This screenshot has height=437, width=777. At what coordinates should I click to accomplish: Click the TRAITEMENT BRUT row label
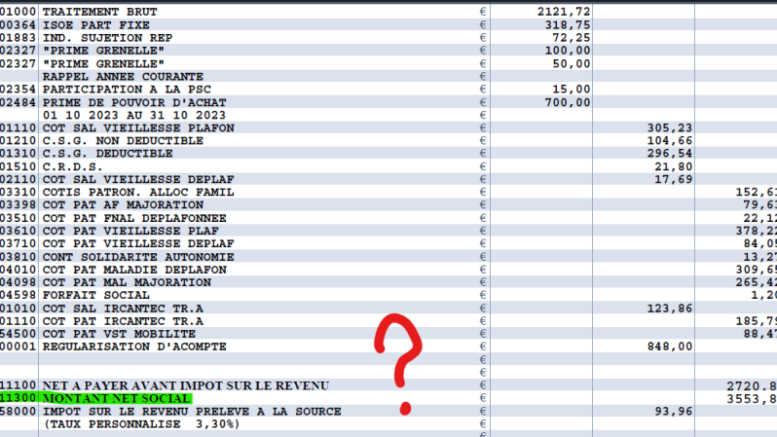tap(100, 12)
